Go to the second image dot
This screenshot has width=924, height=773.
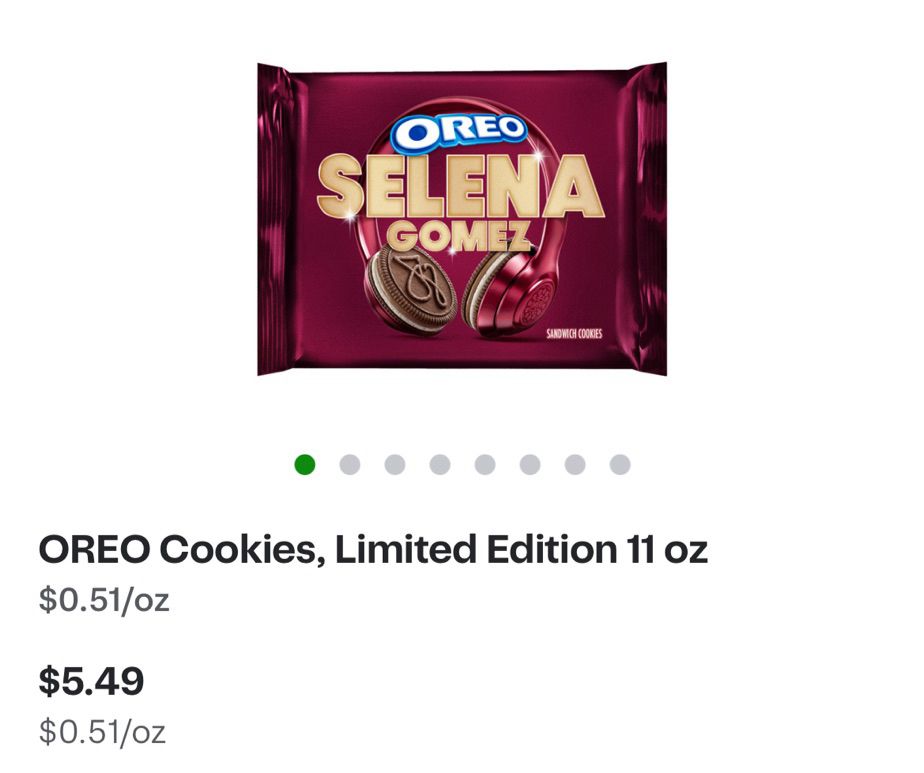pos(350,464)
